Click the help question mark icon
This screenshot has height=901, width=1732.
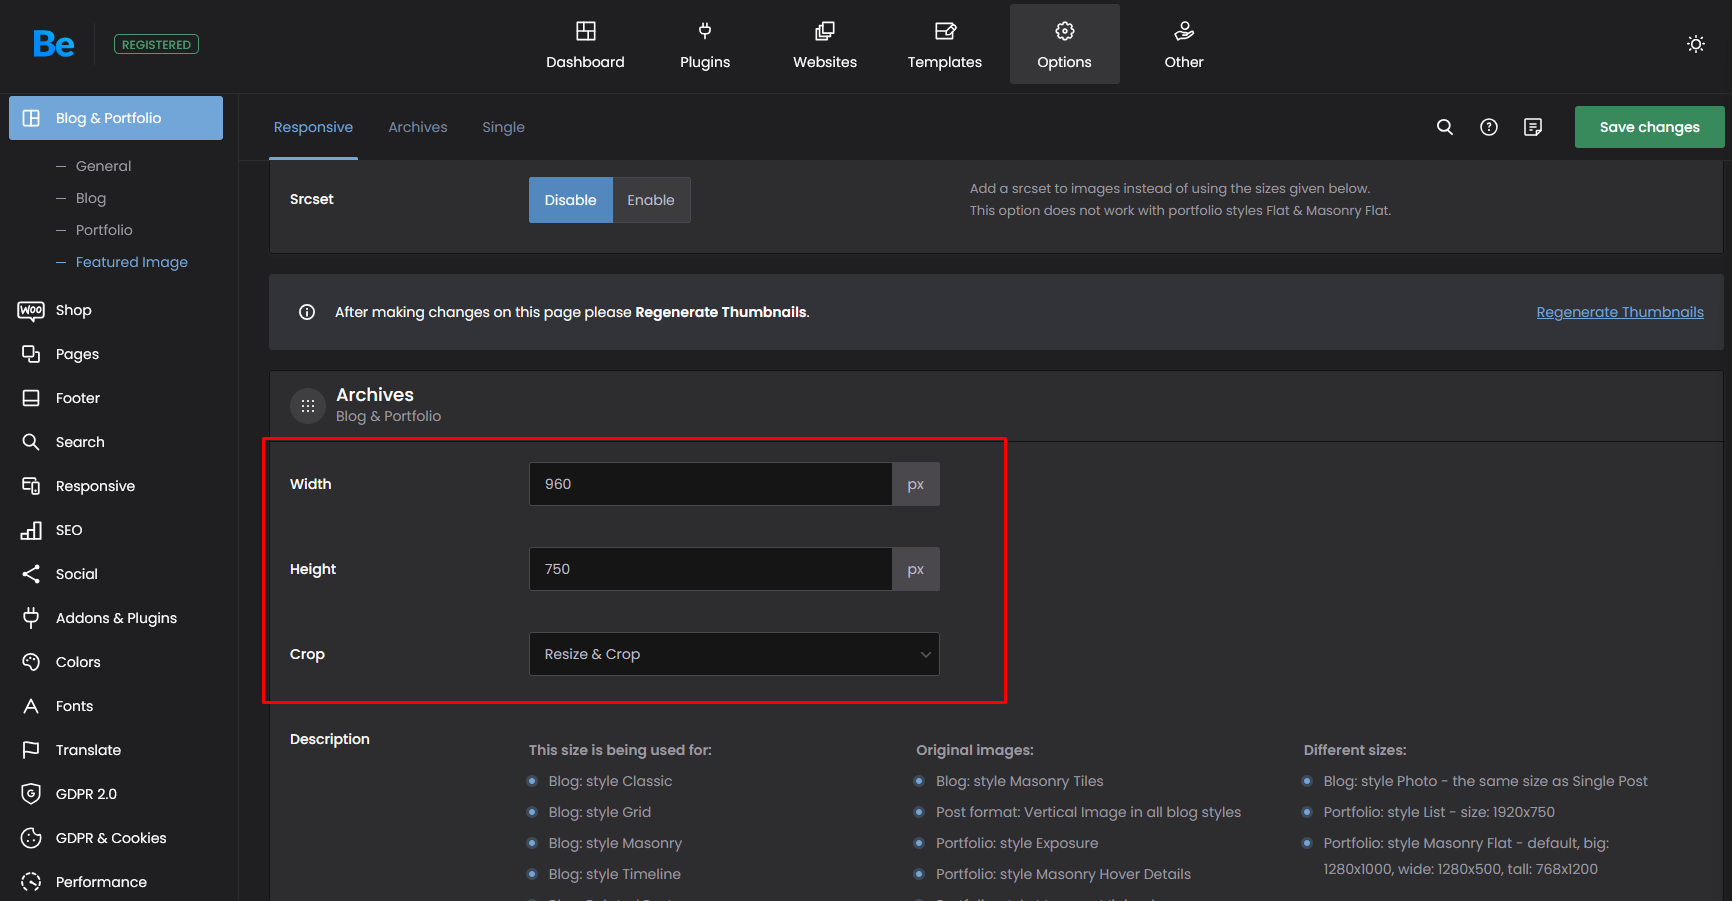pyautogui.click(x=1489, y=127)
